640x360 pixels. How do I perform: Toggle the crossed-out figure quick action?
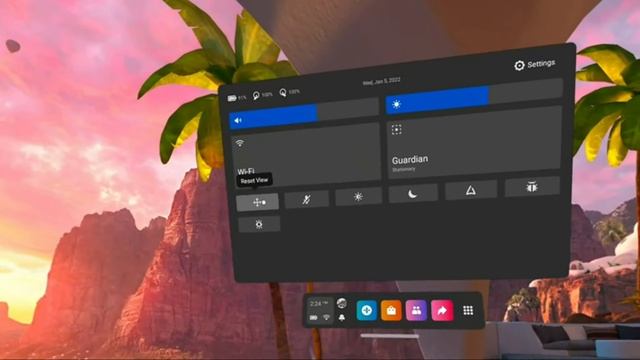pos(307,199)
